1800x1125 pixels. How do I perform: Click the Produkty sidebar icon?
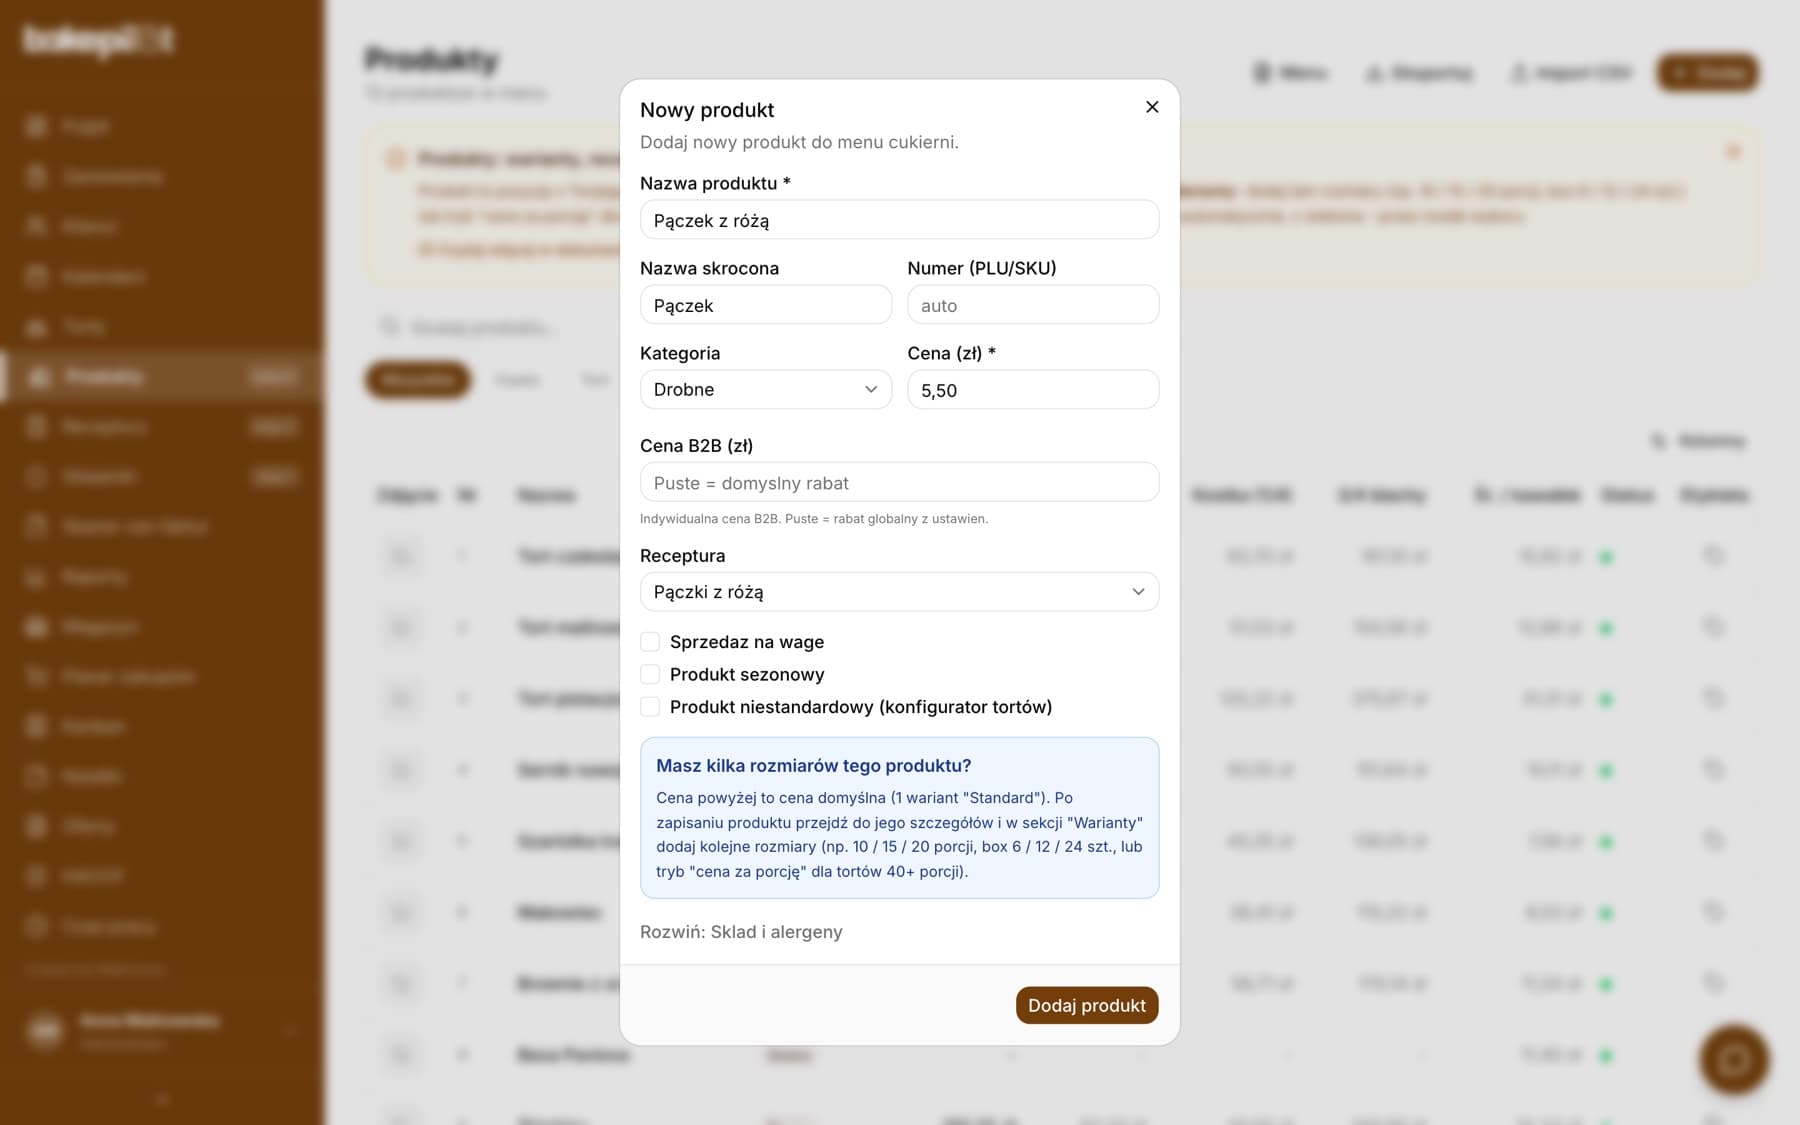(38, 377)
